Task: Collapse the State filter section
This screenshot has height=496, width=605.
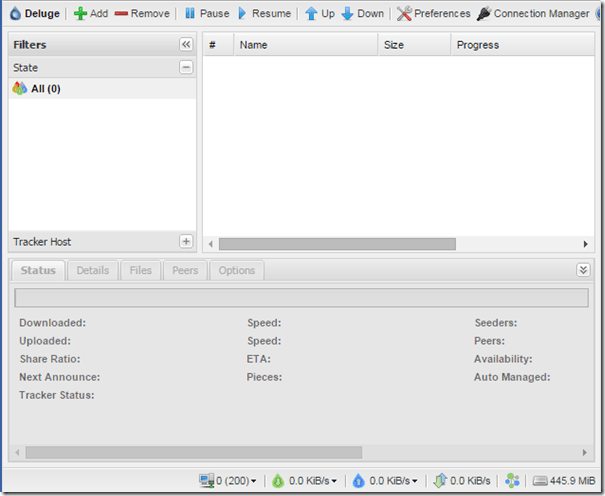Action: (x=186, y=67)
